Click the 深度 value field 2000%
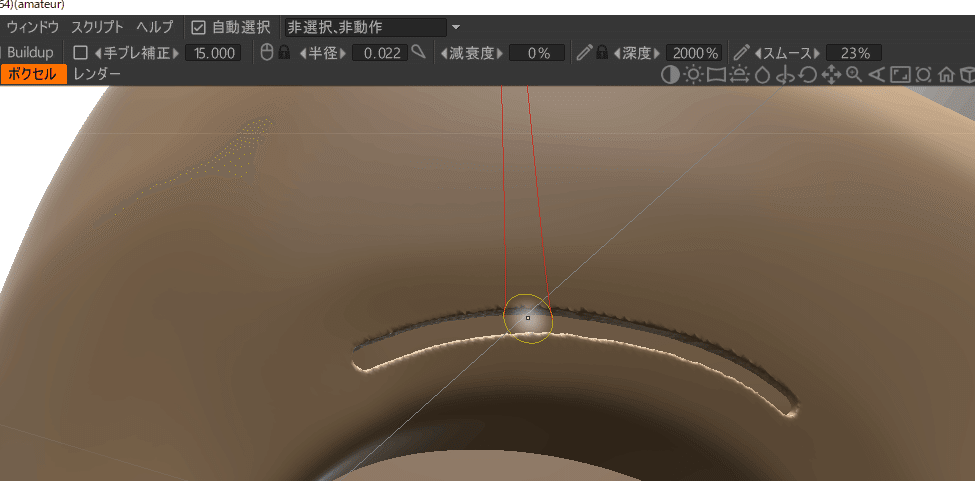The image size is (975, 481). coord(693,53)
